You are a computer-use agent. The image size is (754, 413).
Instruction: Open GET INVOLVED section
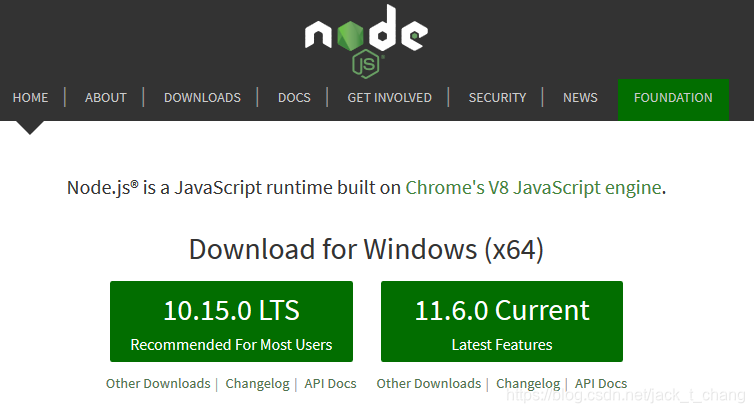390,98
